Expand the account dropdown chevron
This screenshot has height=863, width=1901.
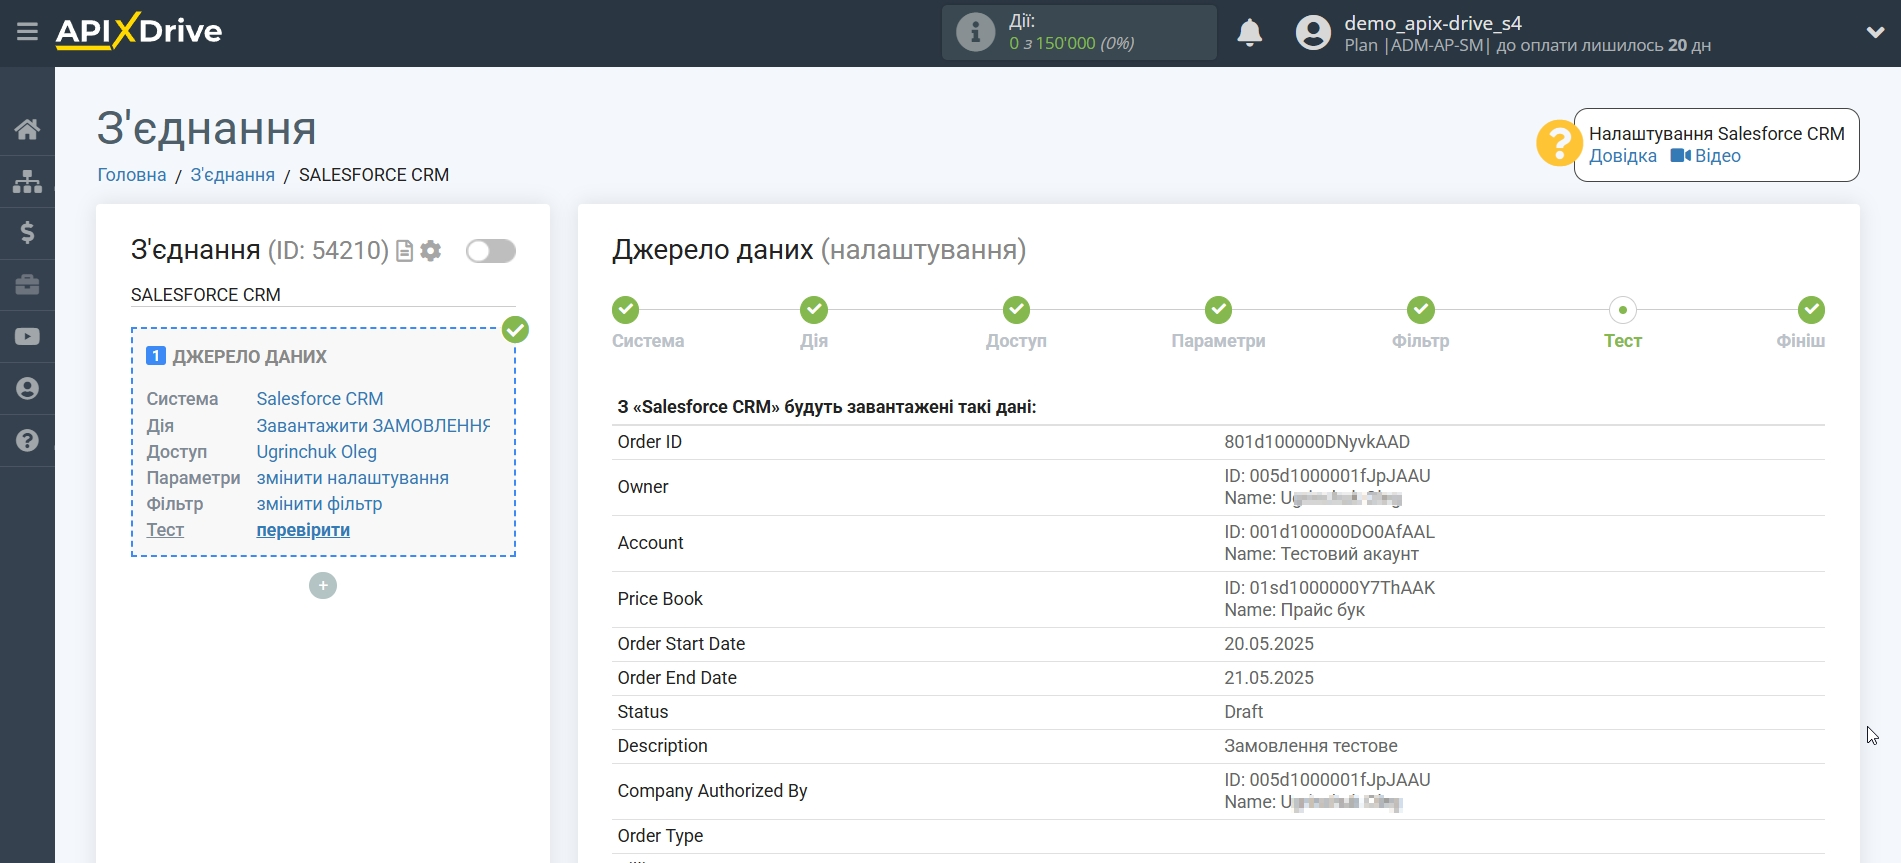[x=1875, y=33]
